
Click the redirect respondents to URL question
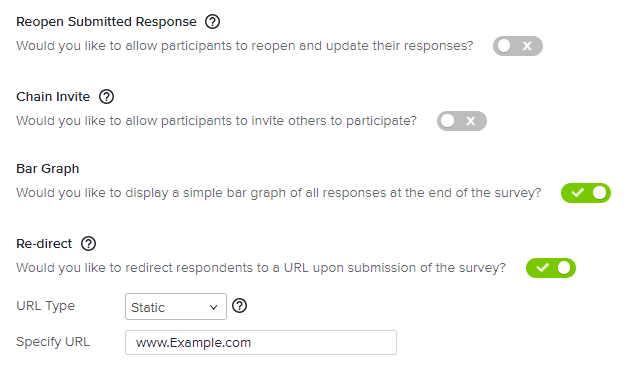click(261, 268)
